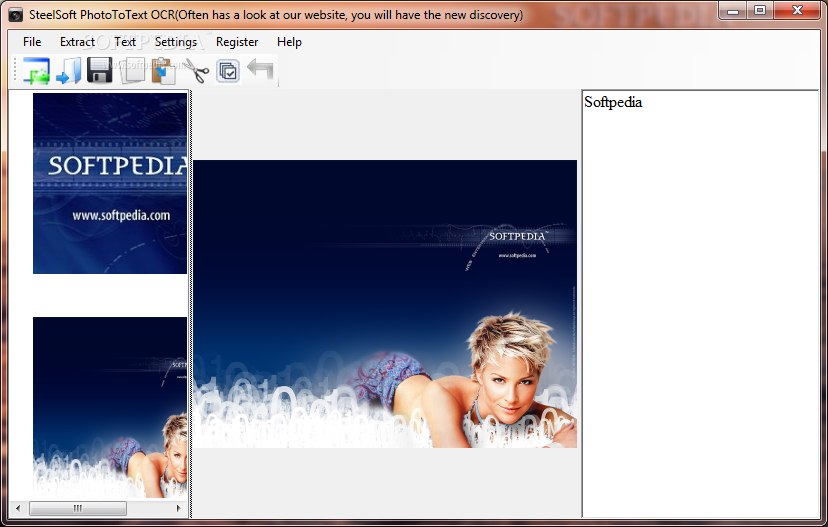Viewport: 828px width, 527px height.
Task: Click the main preview image
Action: pos(385,304)
